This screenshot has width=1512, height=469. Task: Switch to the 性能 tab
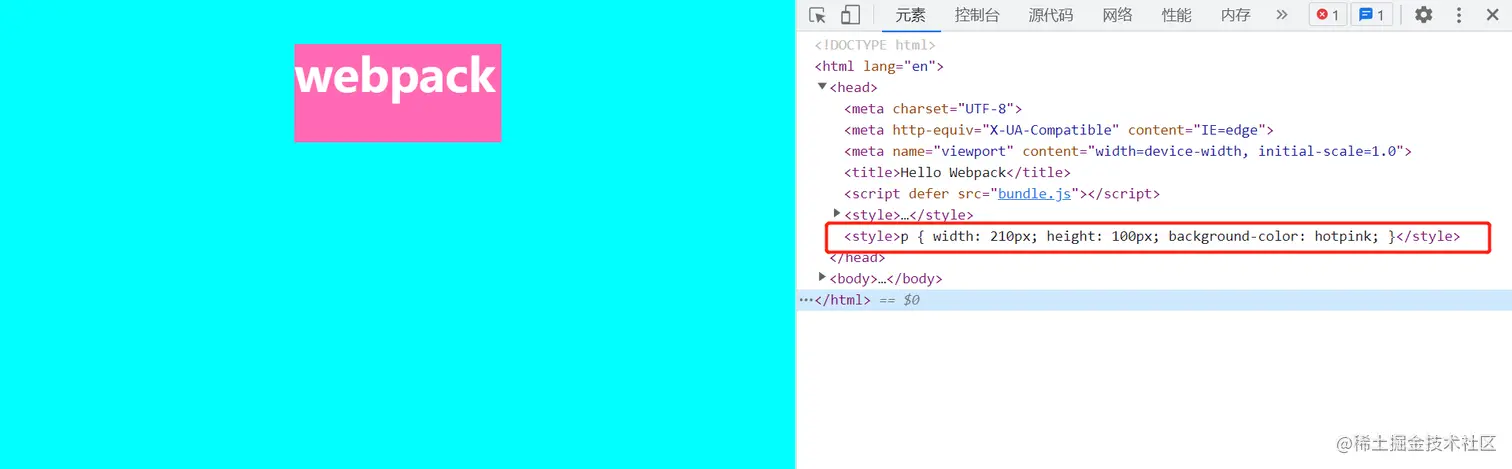coord(1176,15)
